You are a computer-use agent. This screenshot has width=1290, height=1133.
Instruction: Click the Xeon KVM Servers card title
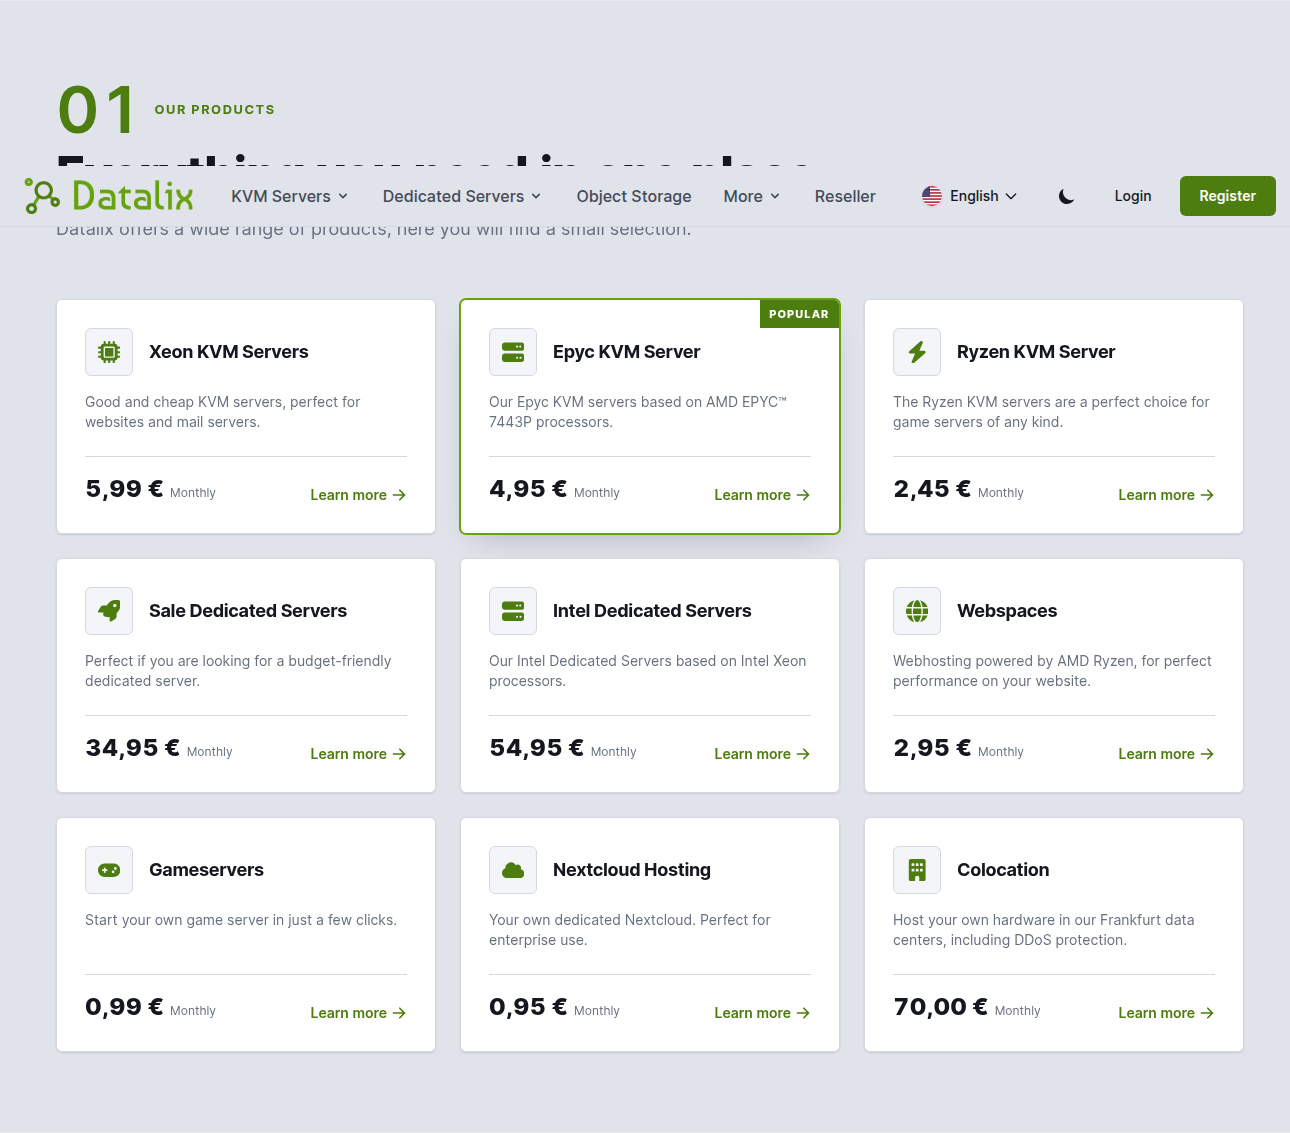229,352
